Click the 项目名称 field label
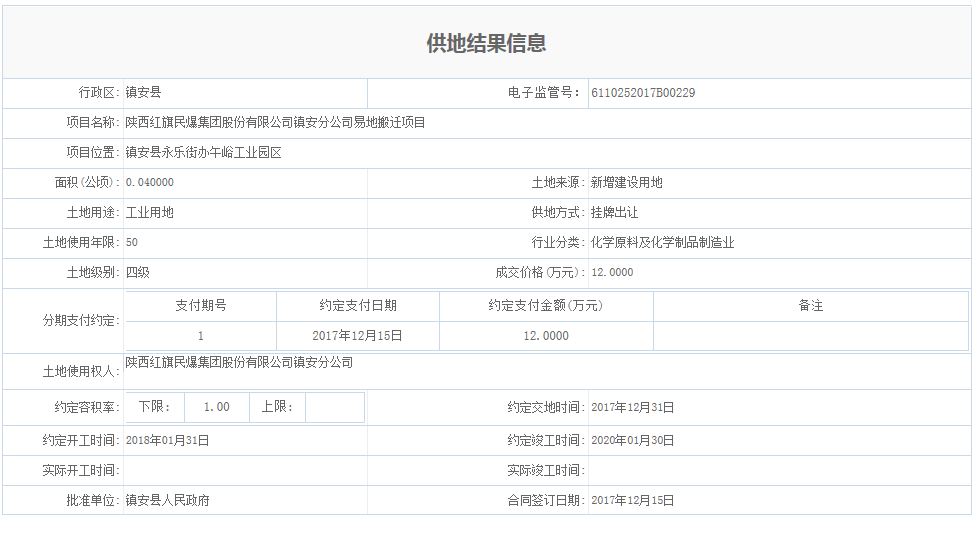980x540 pixels. [x=93, y=122]
